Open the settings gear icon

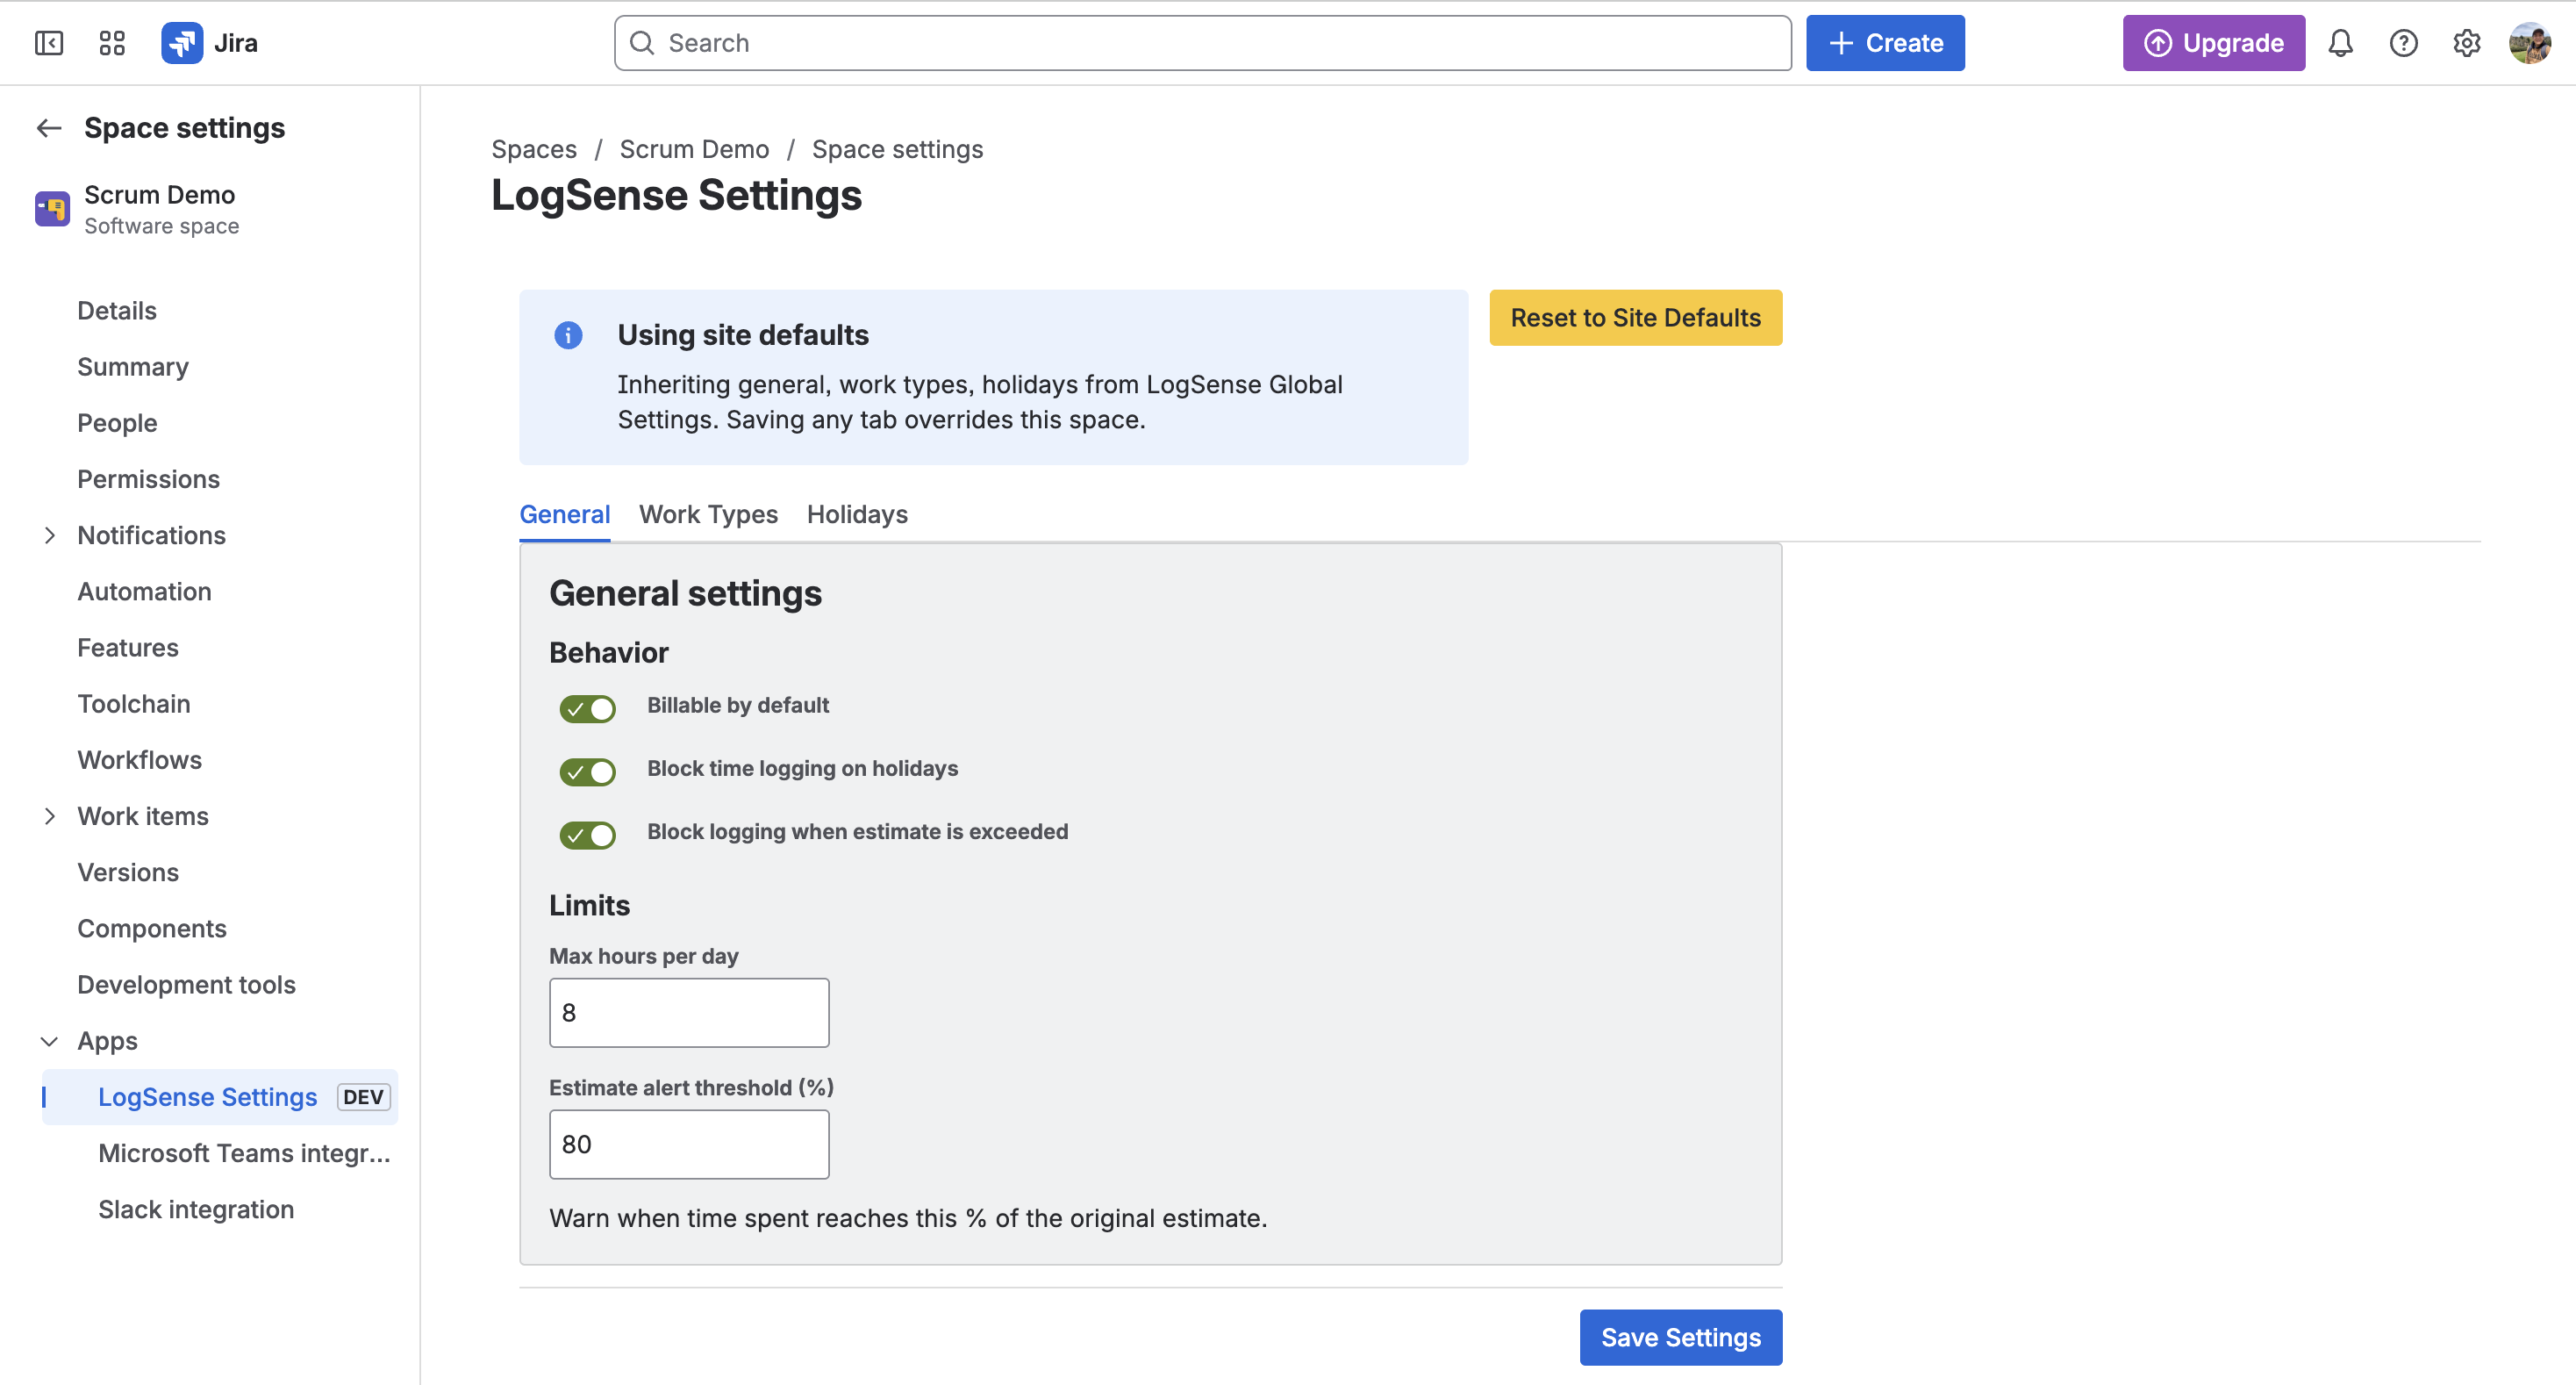(x=2466, y=43)
